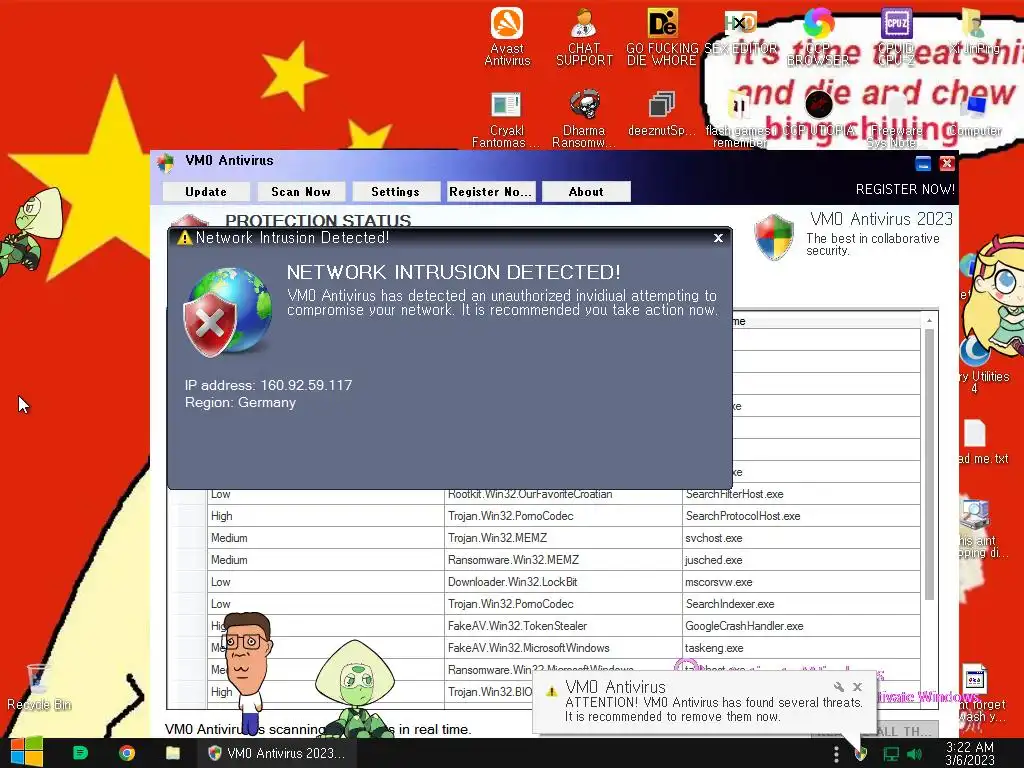Viewport: 1024px width, 768px height.
Task: Open the CPUID CPU-Z desktop icon
Action: (x=896, y=36)
